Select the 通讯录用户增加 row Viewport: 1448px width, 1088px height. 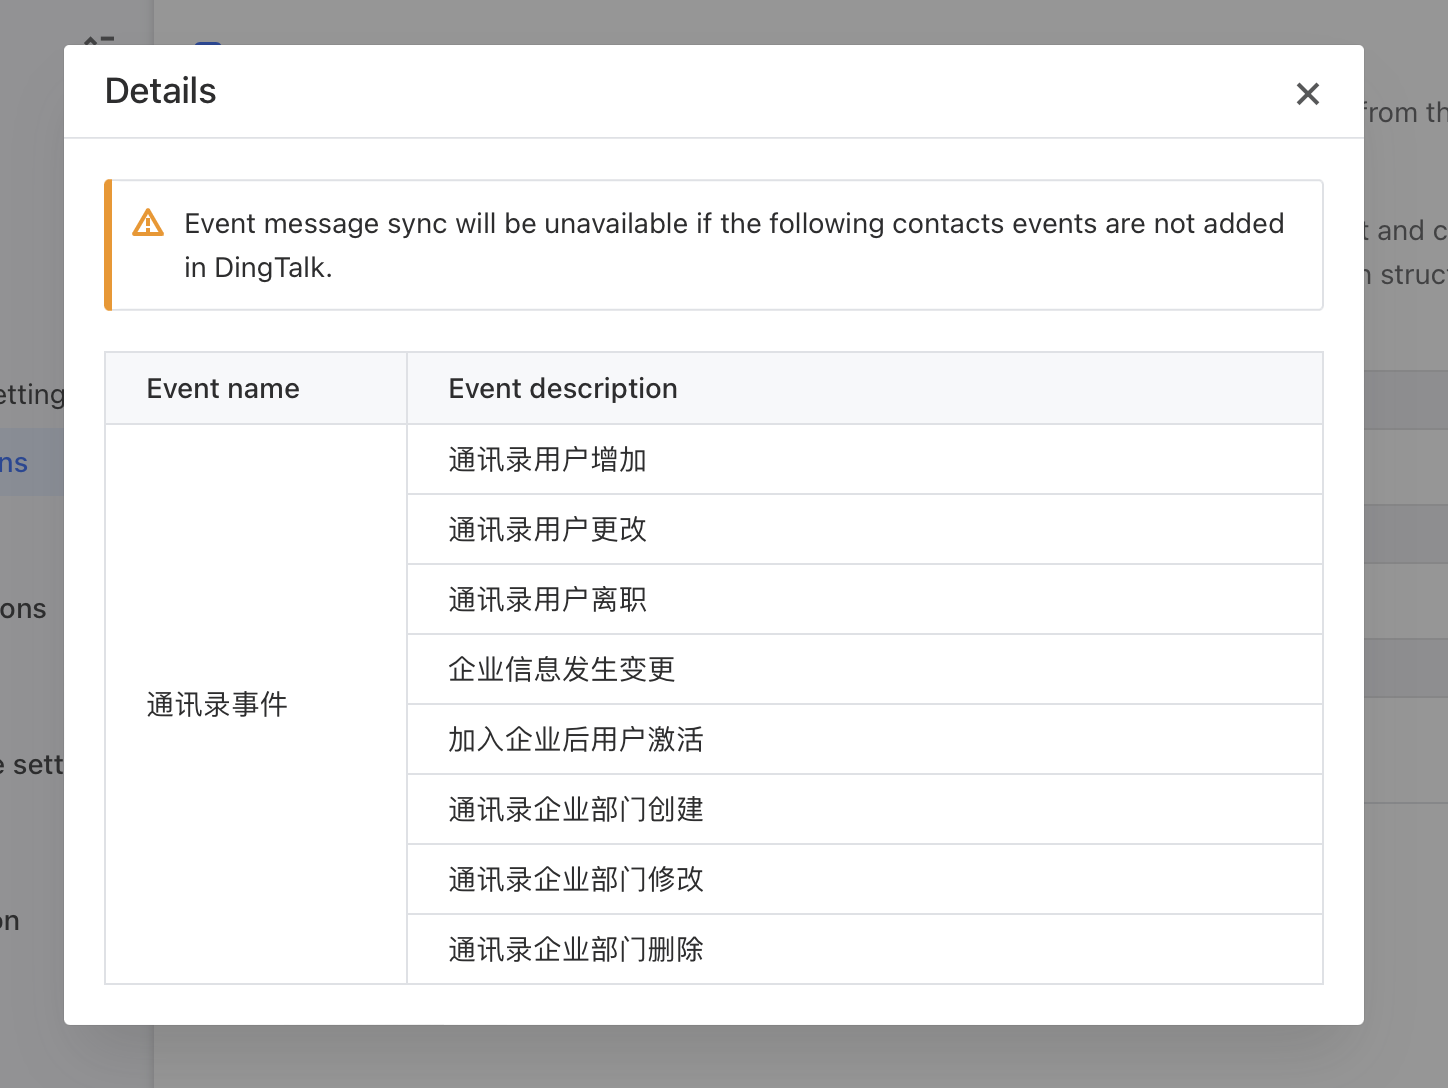tap(865, 459)
